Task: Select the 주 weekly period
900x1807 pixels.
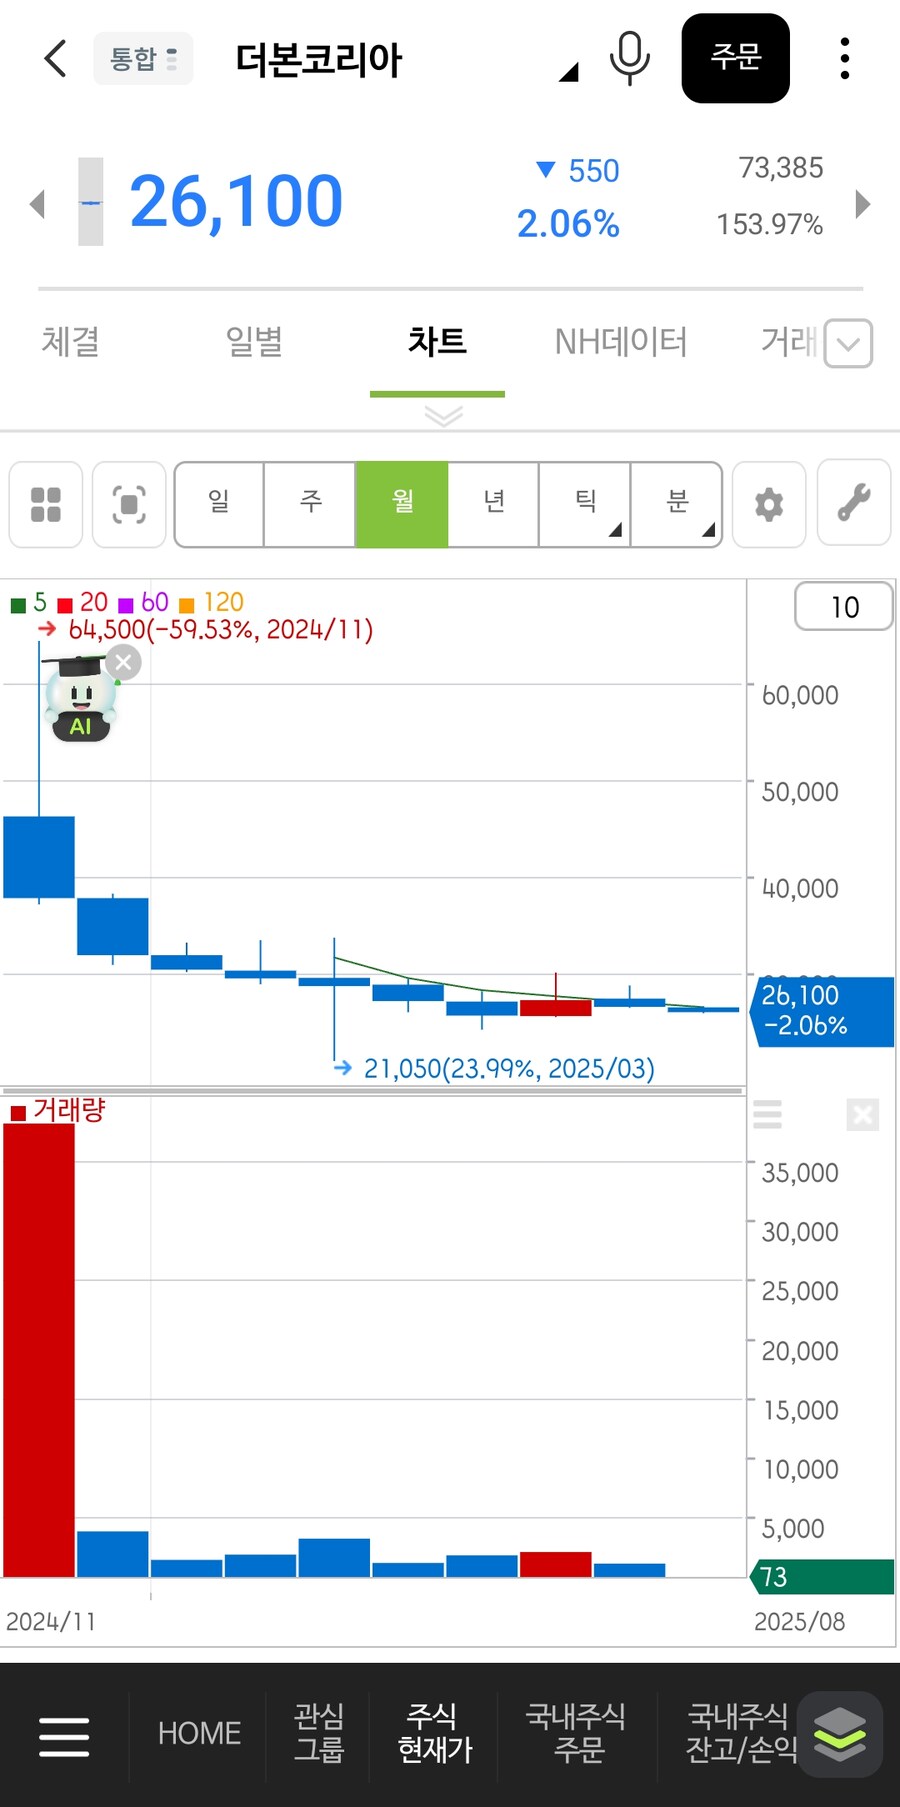Action: pos(310,504)
